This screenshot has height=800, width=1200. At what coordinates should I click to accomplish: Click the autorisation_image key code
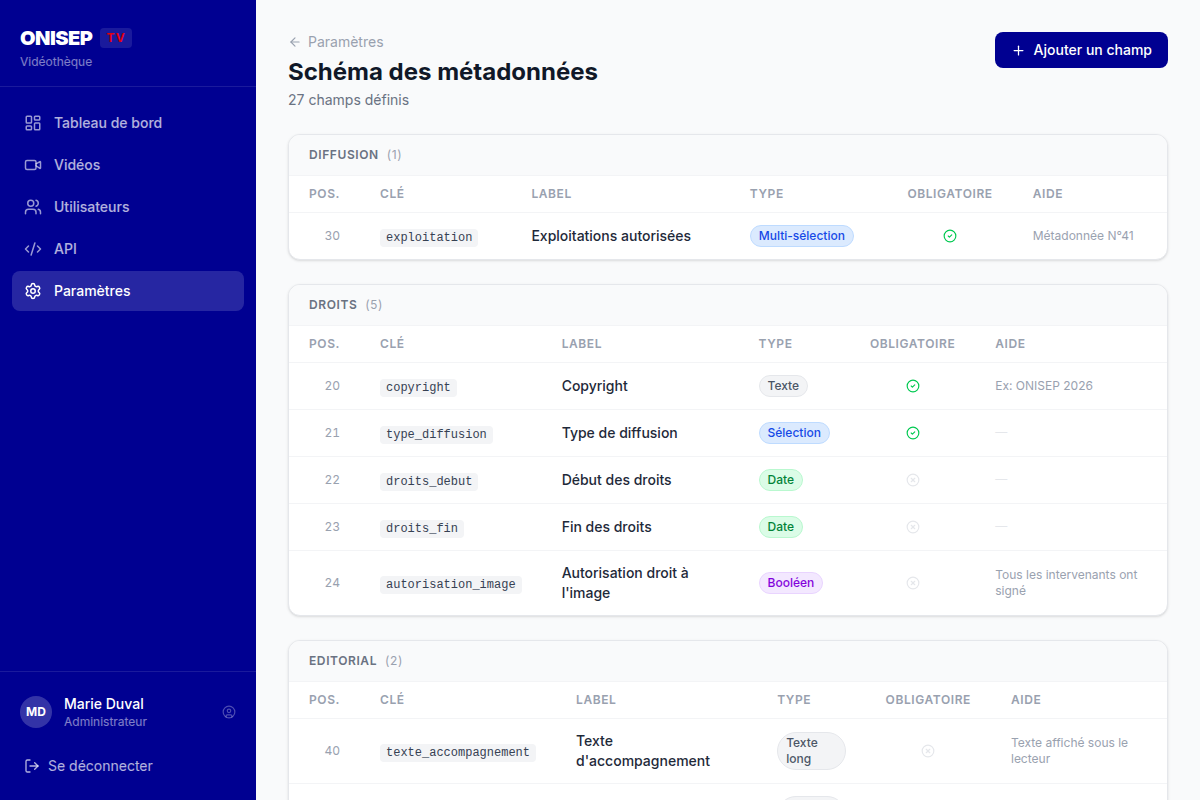pyautogui.click(x=451, y=584)
